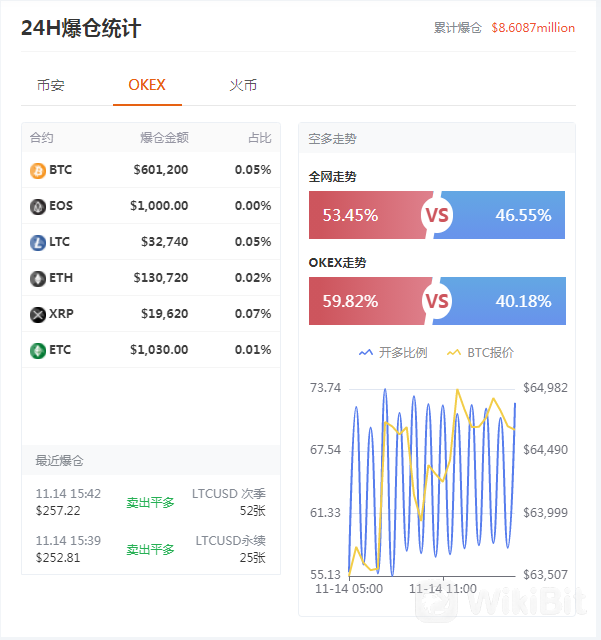
Task: Click the $601,200 liquidation amount
Action: pyautogui.click(x=161, y=170)
